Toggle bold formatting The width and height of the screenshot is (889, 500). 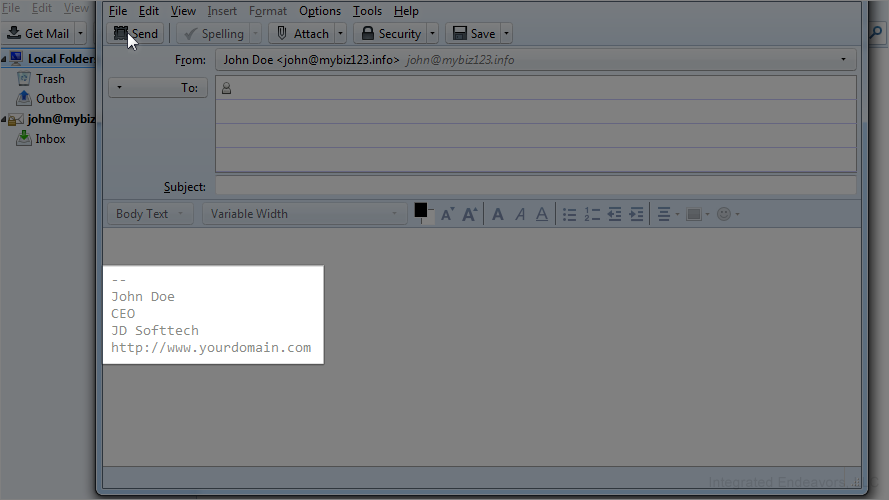click(498, 214)
